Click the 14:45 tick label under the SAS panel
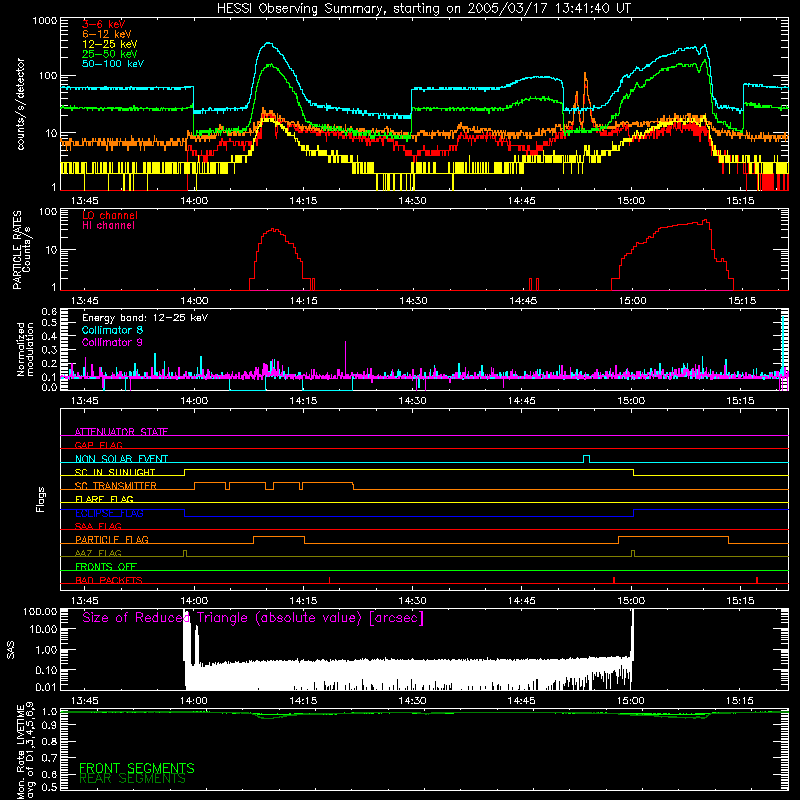Viewport: 800px width, 800px height. [521, 701]
